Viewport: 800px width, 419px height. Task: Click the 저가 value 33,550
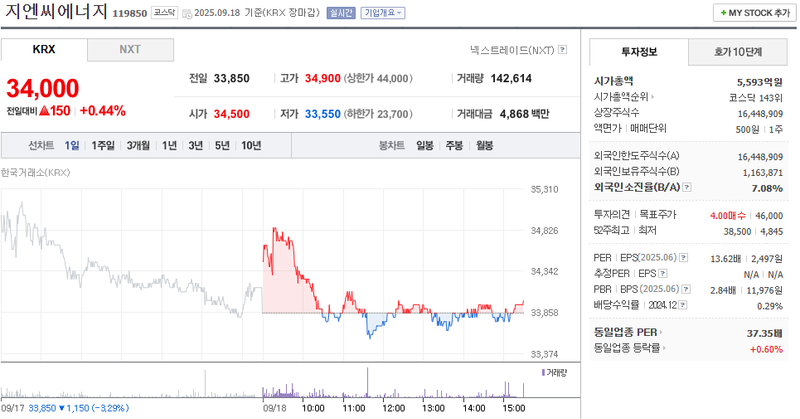tap(322, 114)
